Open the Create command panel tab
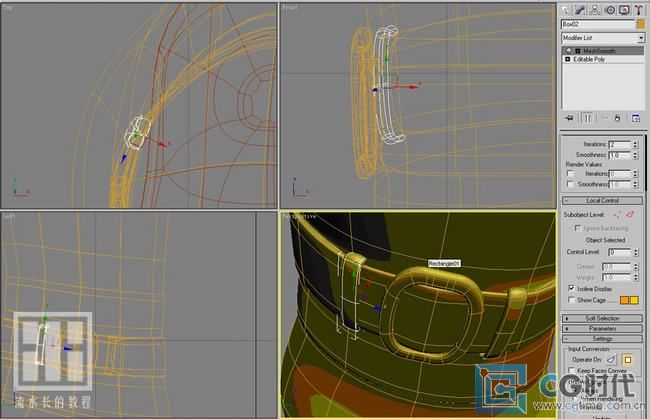Image resolution: width=650 pixels, height=419 pixels. (x=566, y=8)
